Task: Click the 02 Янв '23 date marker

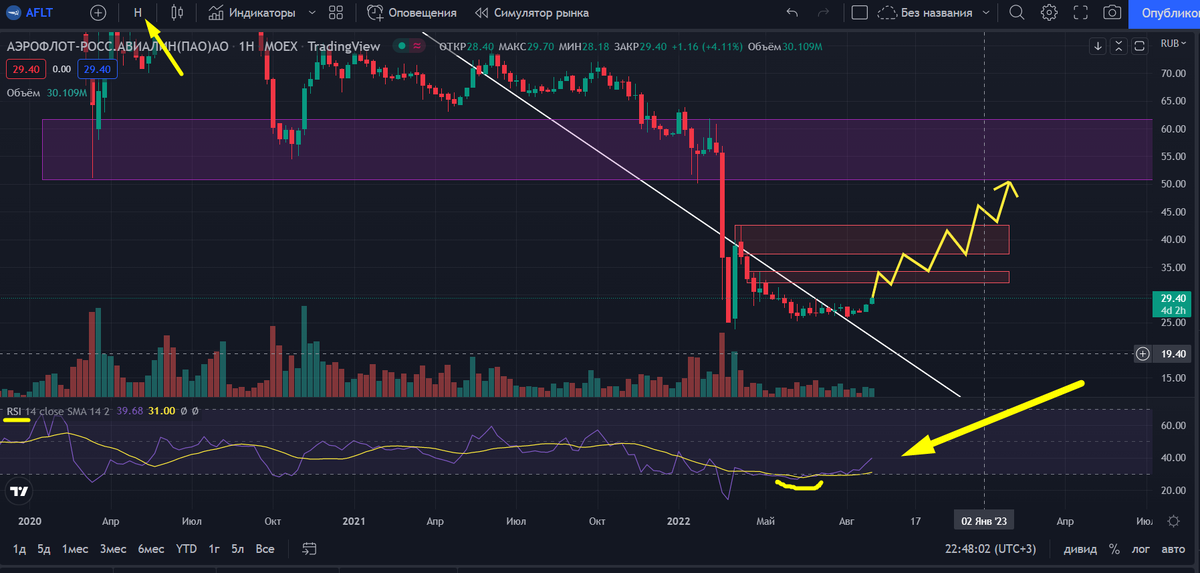Action: (986, 520)
